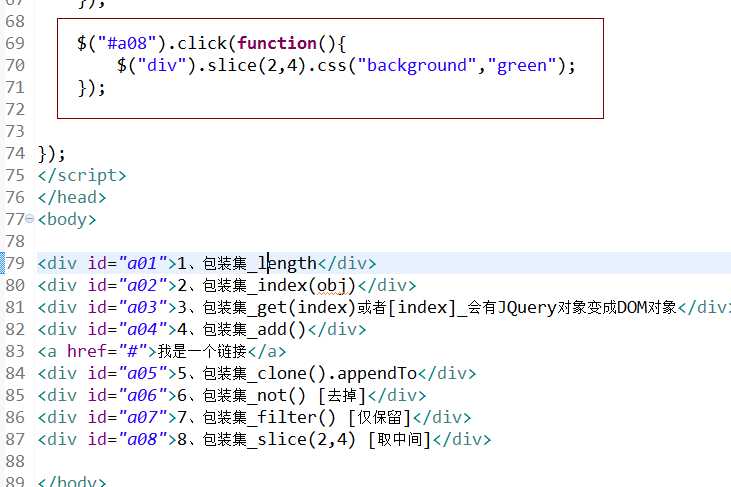Click 'not() [去掉]' text on line 85
Screen dimensions: 731x487
coord(311,395)
